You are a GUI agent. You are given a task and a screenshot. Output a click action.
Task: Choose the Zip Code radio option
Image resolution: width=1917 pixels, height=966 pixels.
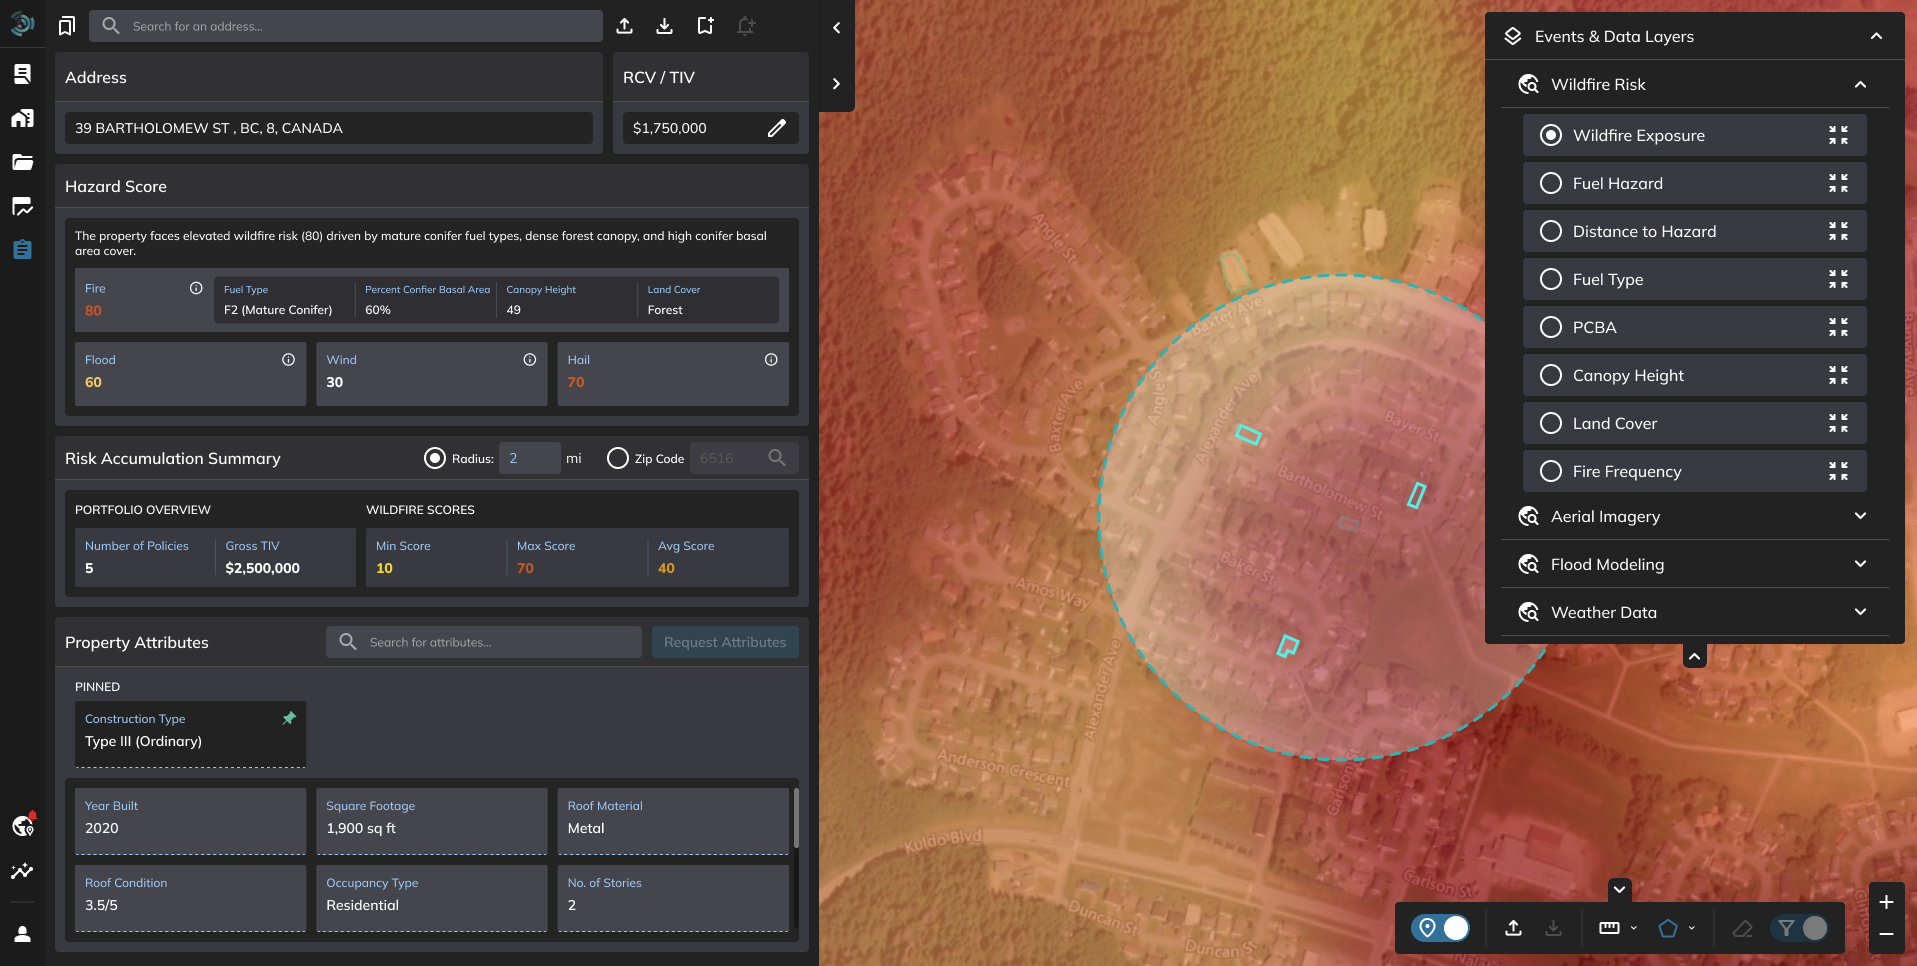tap(618, 458)
